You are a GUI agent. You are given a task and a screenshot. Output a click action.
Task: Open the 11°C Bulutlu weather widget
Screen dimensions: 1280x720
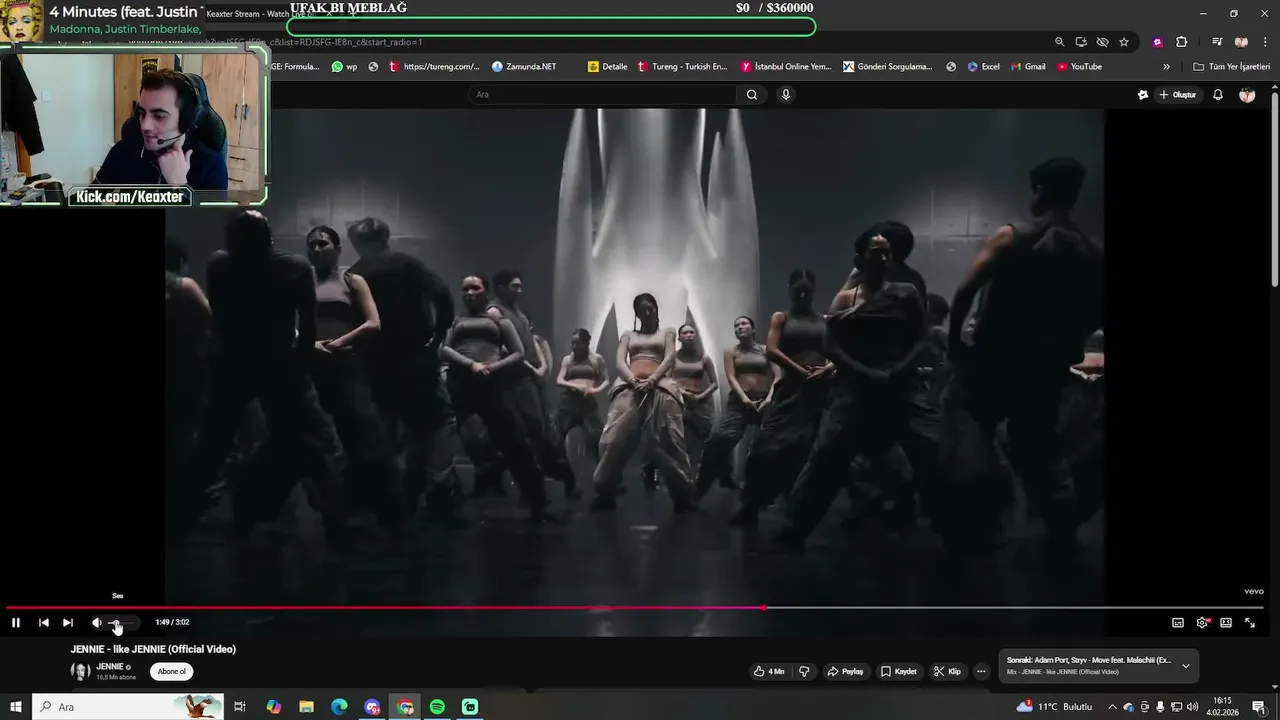pos(1055,707)
